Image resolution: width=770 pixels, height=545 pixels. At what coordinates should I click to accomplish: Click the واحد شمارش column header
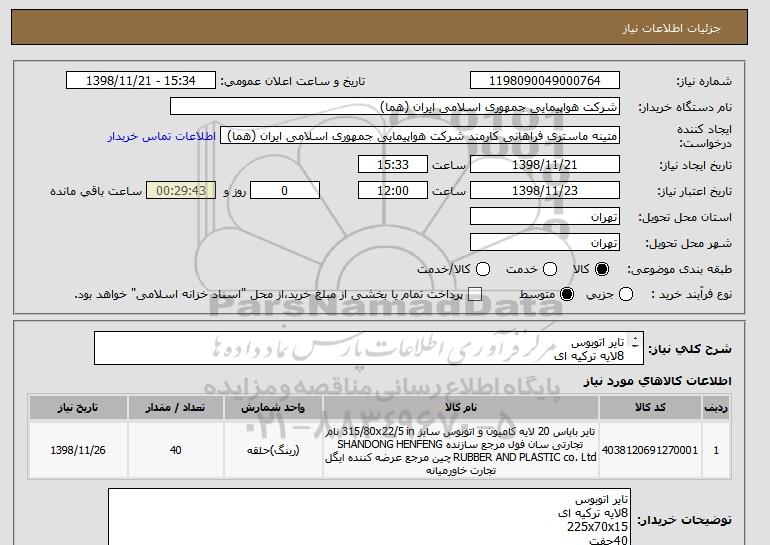[273, 408]
